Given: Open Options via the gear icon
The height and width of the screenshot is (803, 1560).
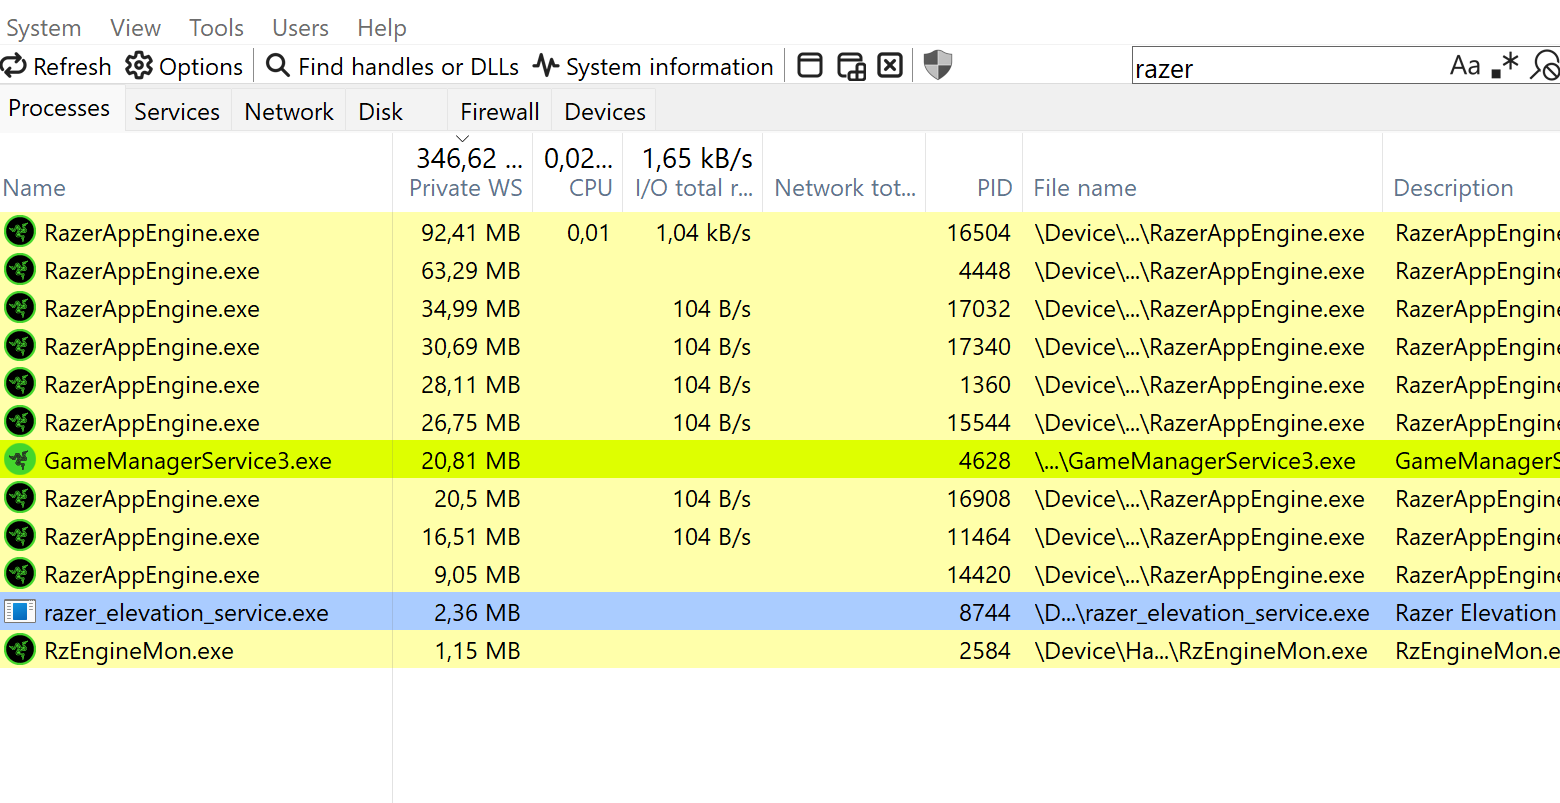Looking at the screenshot, I should pyautogui.click(x=138, y=66).
